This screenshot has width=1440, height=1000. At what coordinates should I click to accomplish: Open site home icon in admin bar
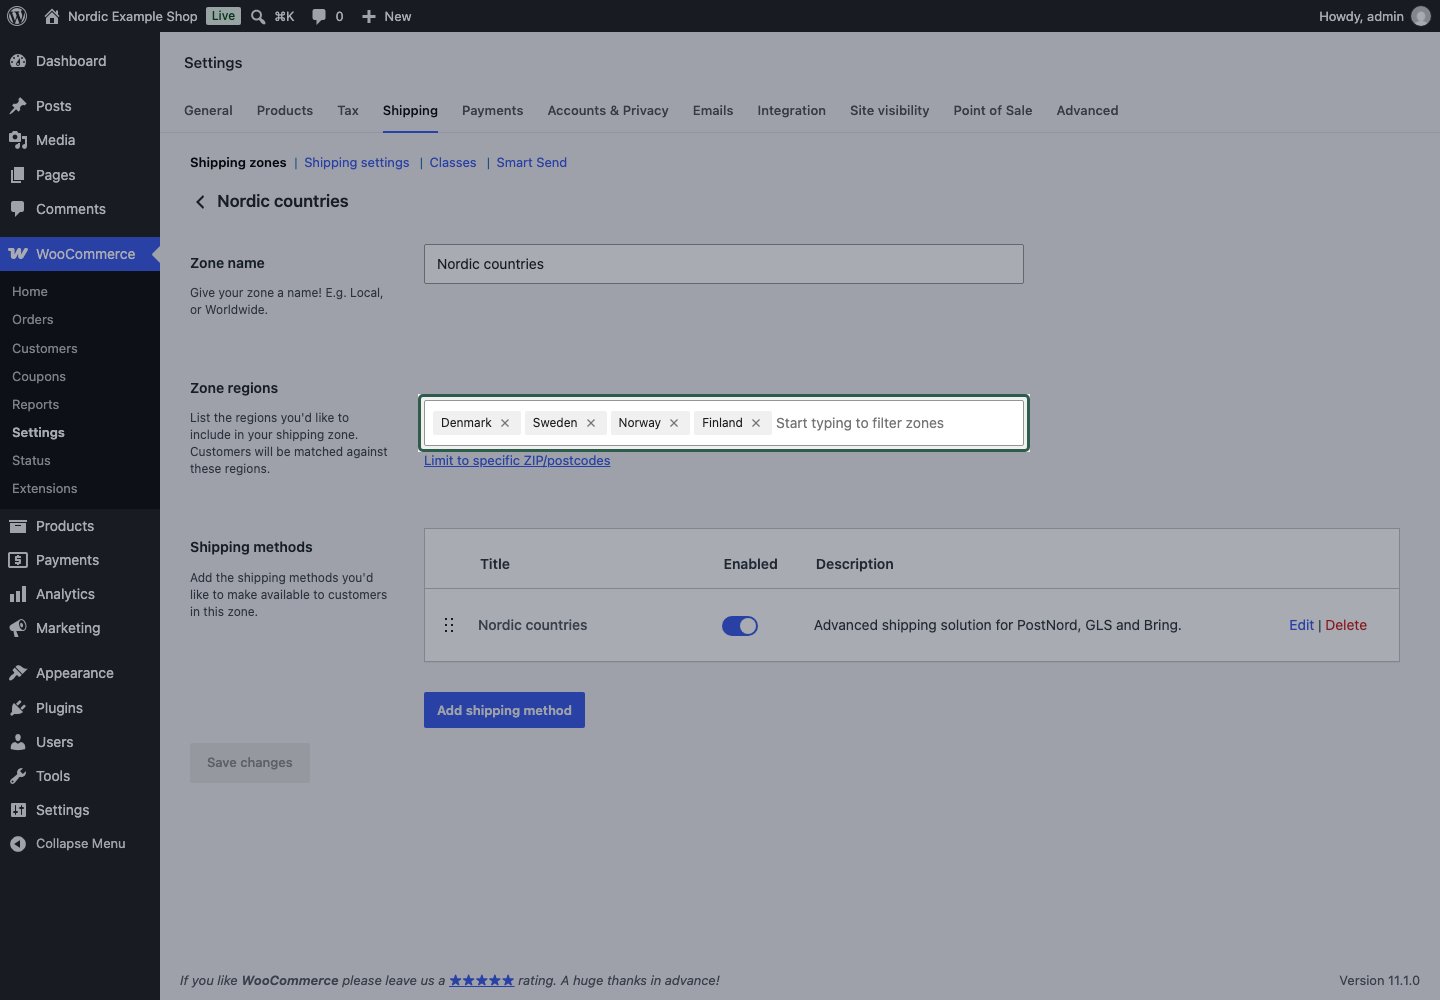[52, 16]
